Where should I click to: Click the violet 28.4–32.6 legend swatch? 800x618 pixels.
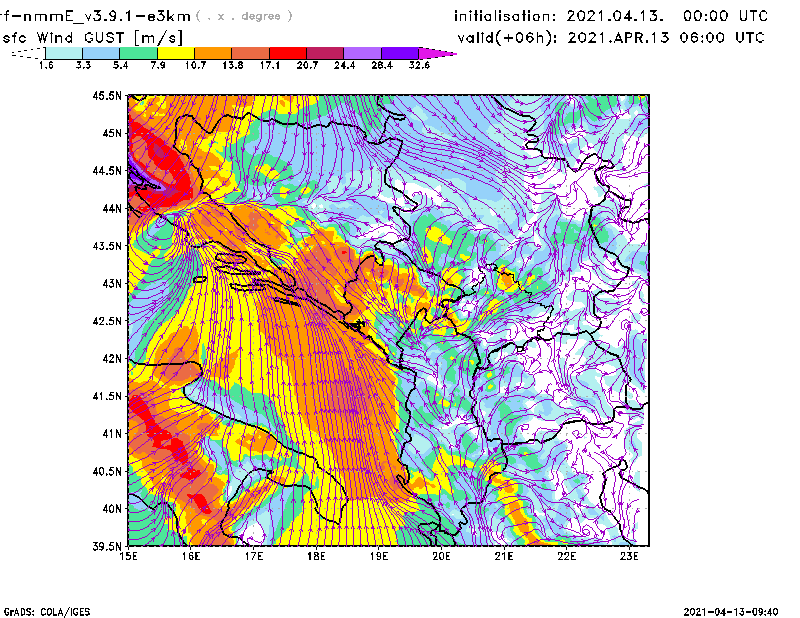click(x=400, y=53)
